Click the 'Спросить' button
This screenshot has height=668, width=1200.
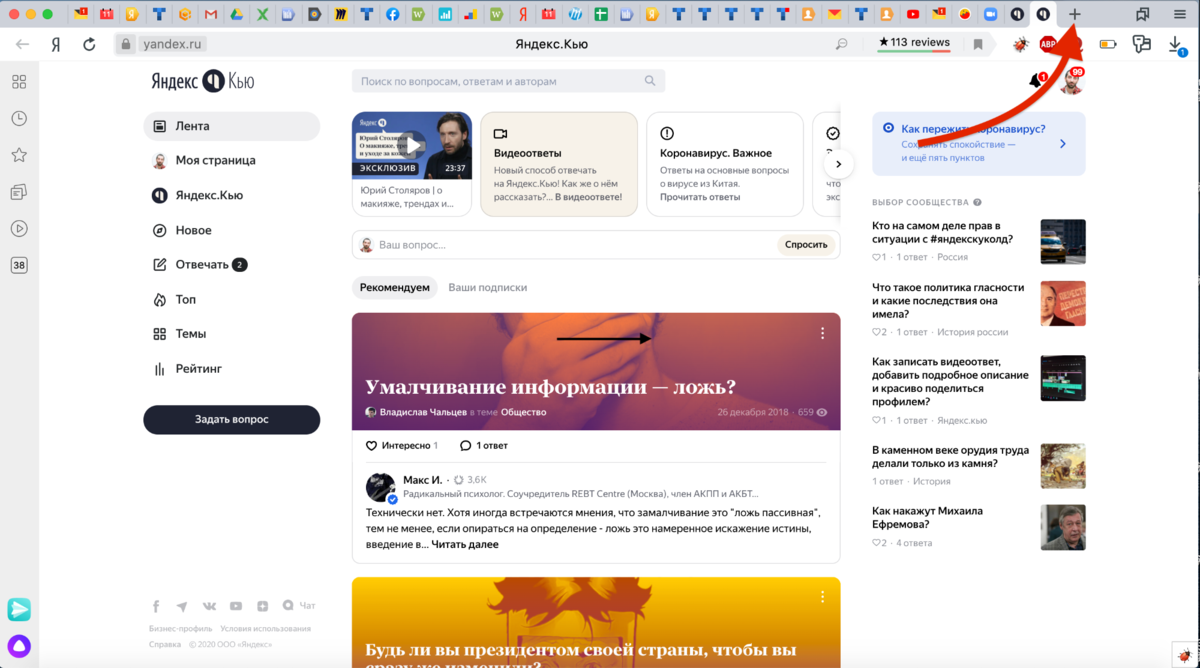pos(806,244)
